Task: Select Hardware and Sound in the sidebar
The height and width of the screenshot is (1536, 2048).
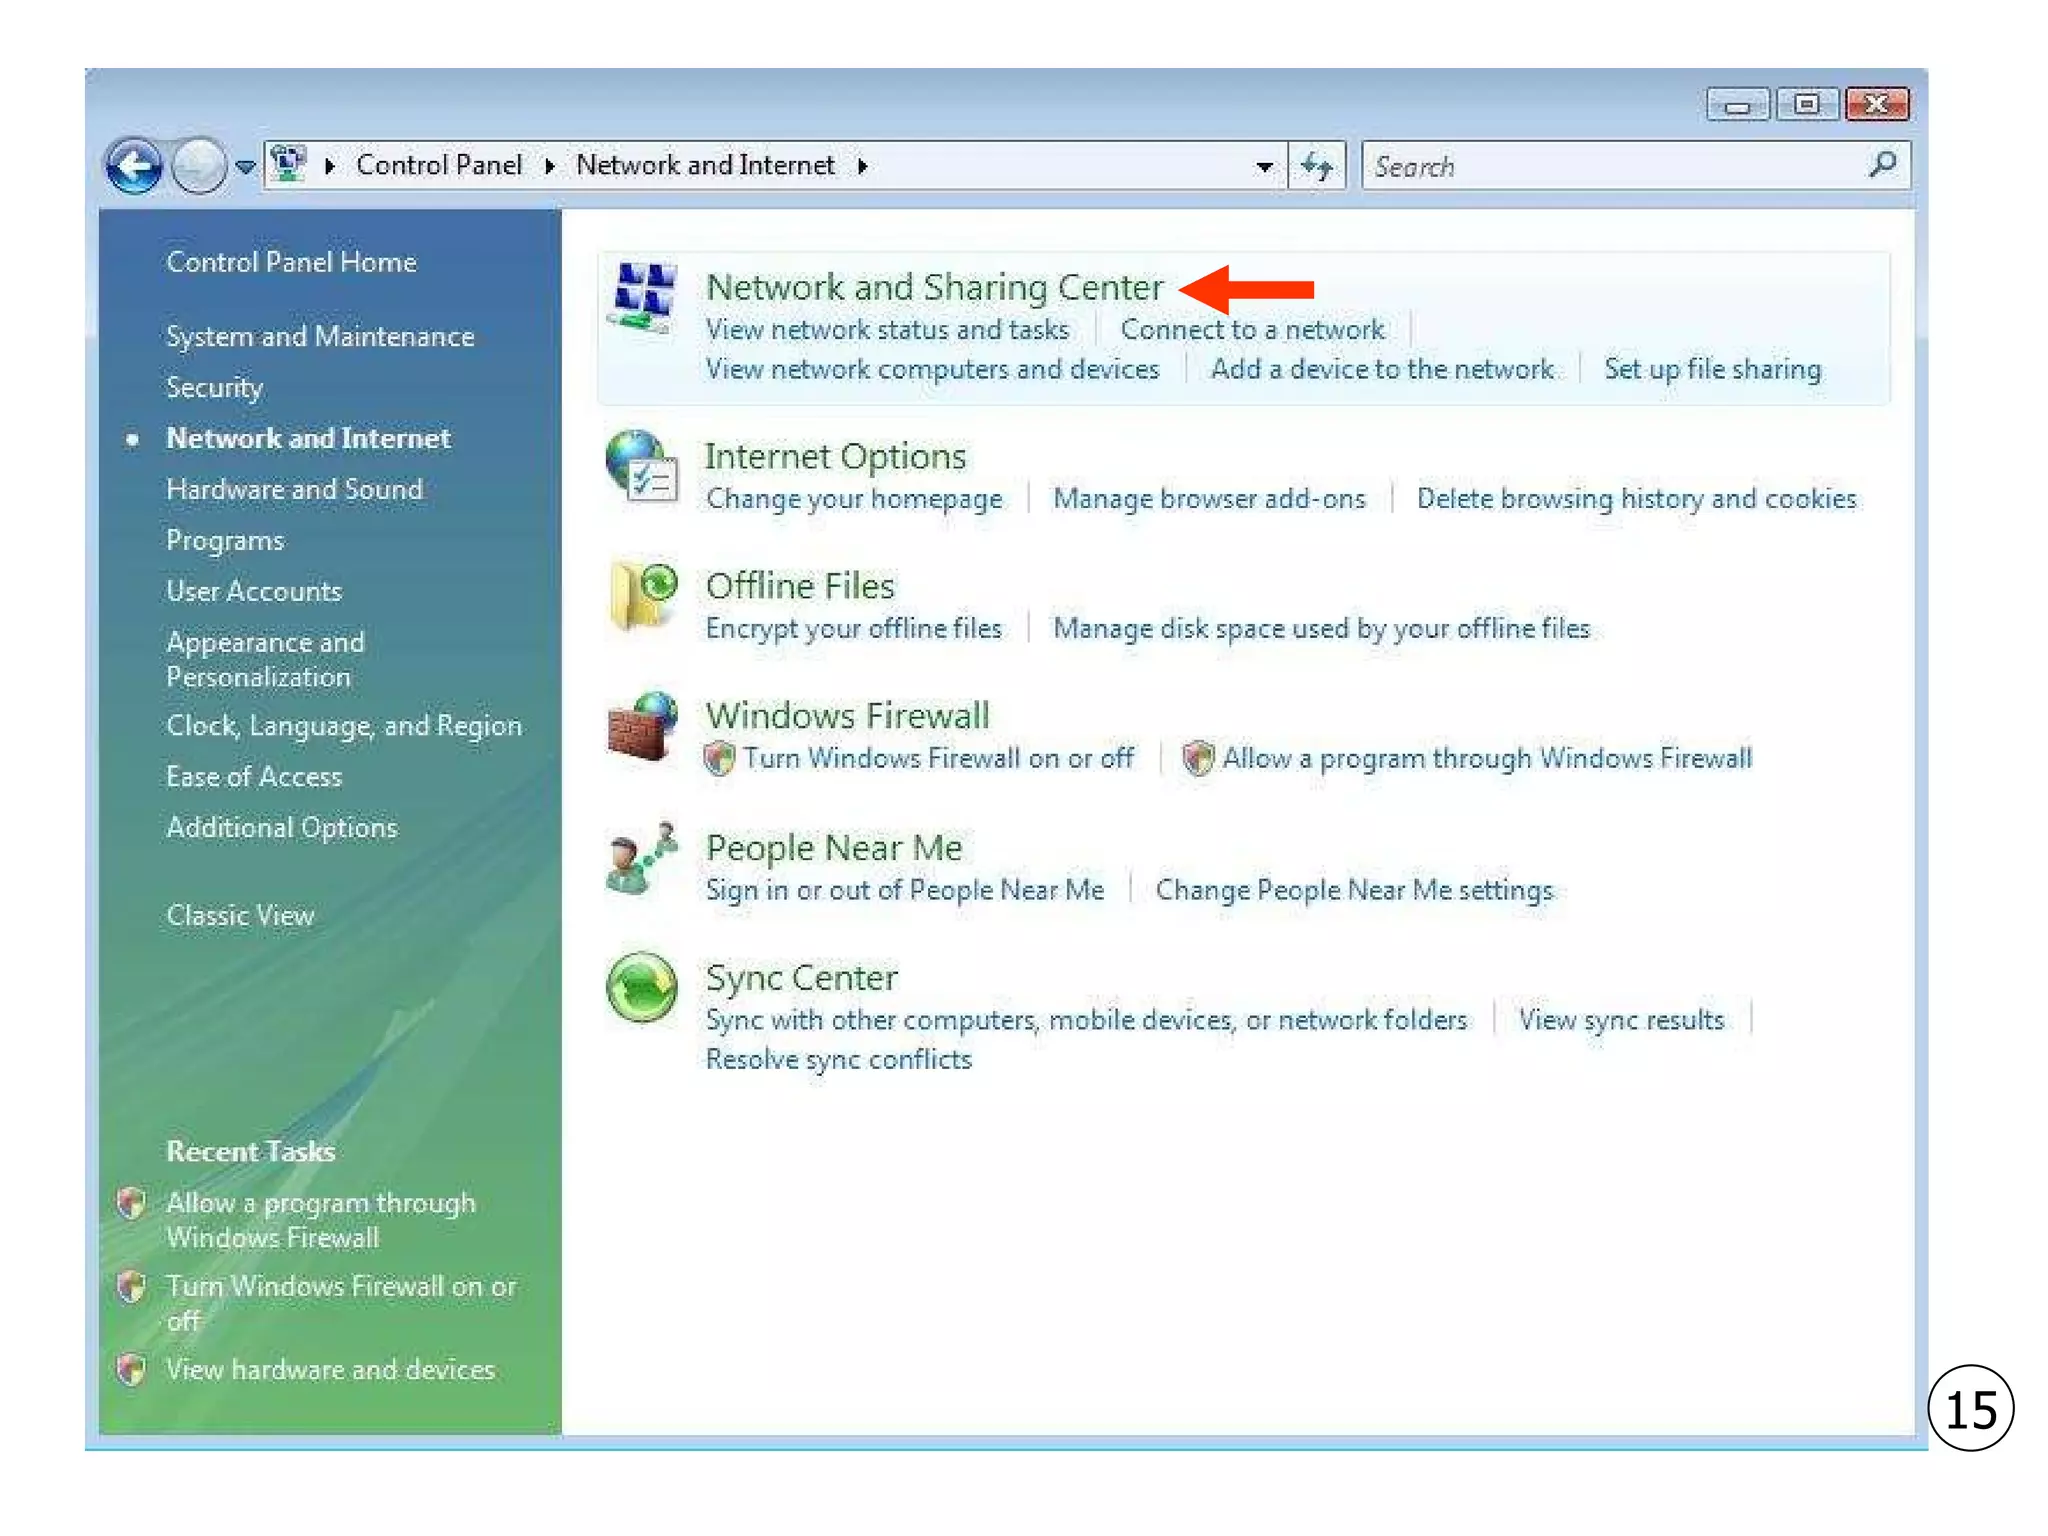Action: point(294,489)
